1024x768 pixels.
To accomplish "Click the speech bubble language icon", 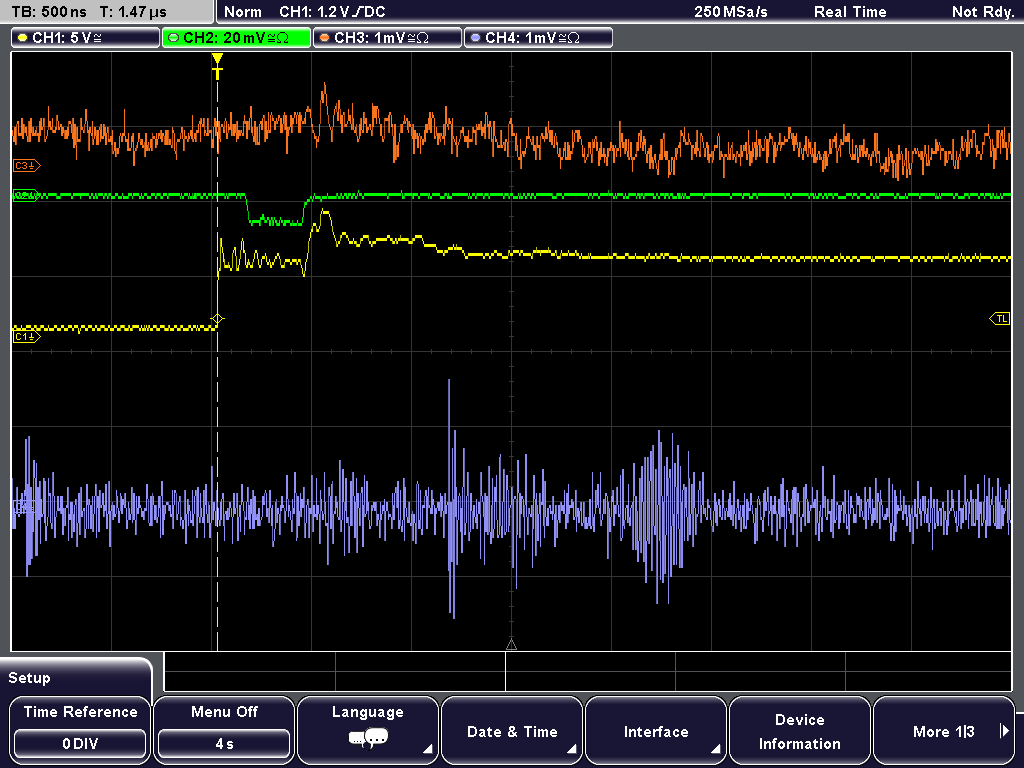I will coord(368,739).
